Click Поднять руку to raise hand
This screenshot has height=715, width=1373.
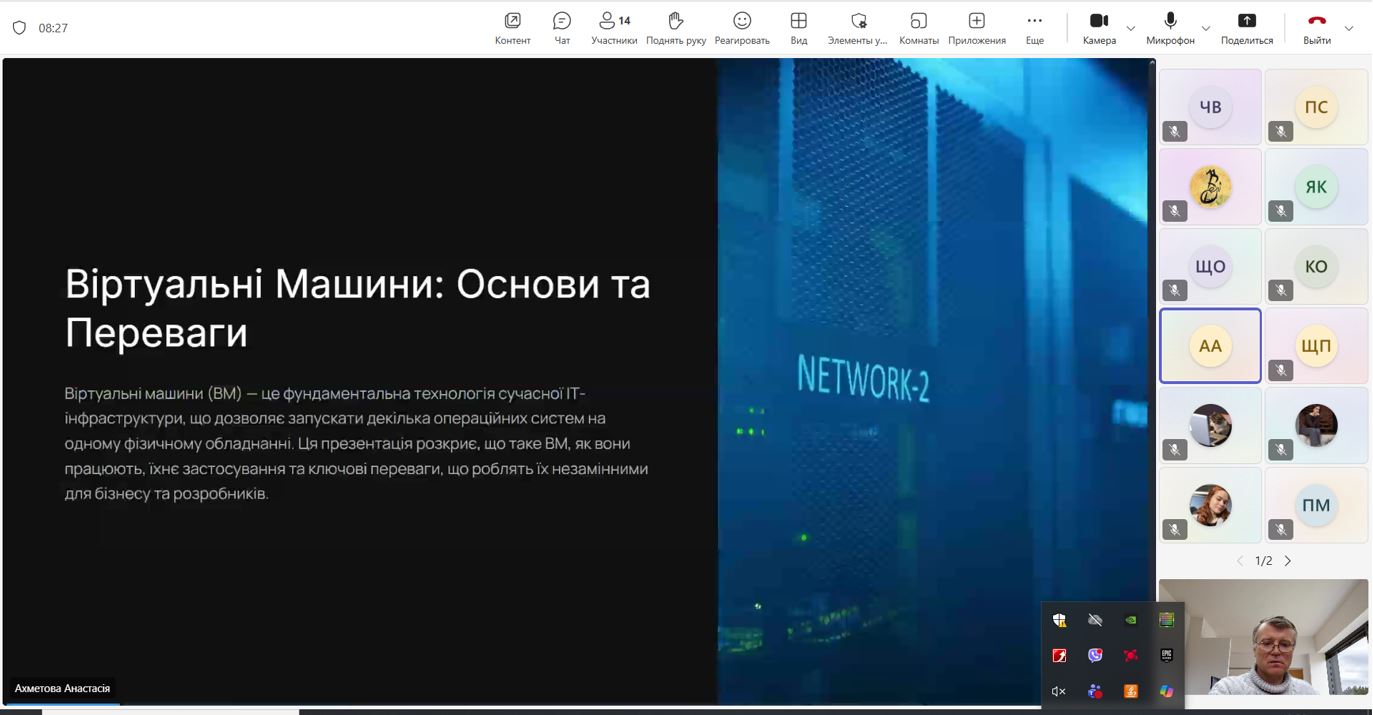pos(676,27)
